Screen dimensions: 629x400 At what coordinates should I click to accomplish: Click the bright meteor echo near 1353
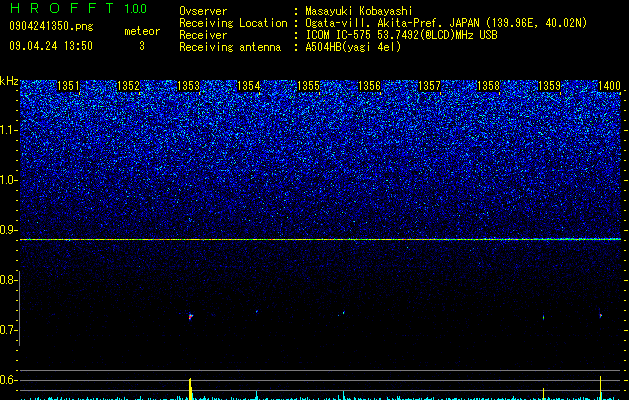point(191,317)
